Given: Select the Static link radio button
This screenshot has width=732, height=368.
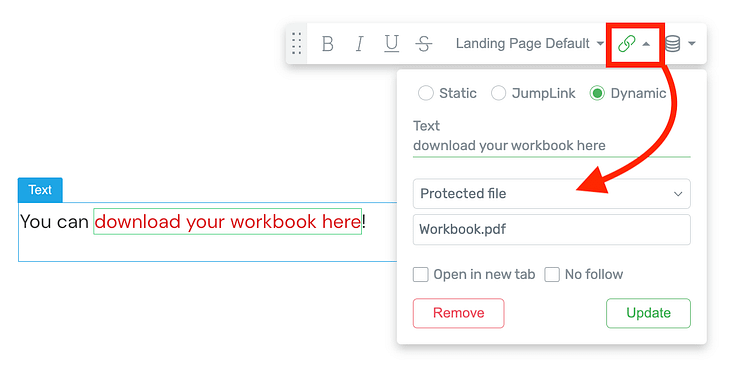Looking at the screenshot, I should tap(425, 93).
